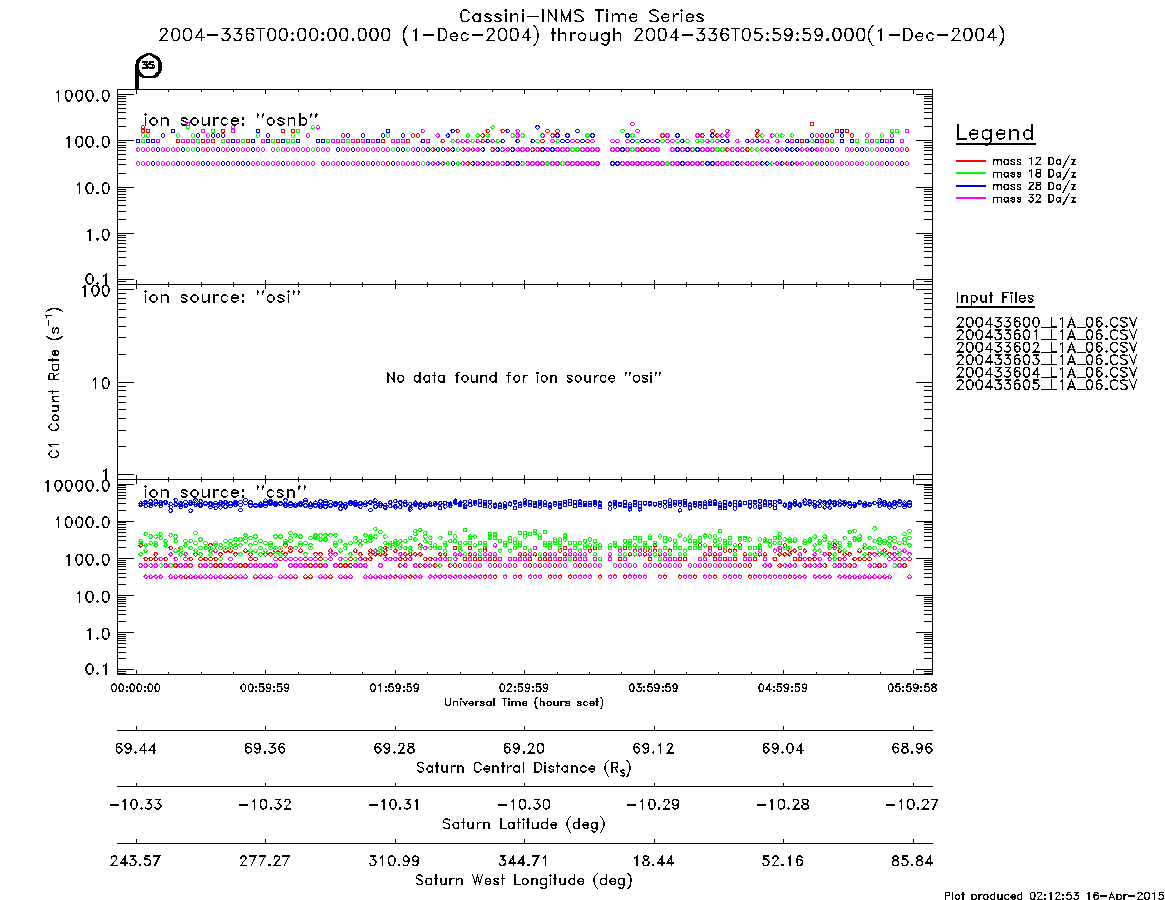This screenshot has width=1165, height=900.
Task: Click the date range subtitle starting 2004-336T00:00:00.000
Action: (581, 36)
